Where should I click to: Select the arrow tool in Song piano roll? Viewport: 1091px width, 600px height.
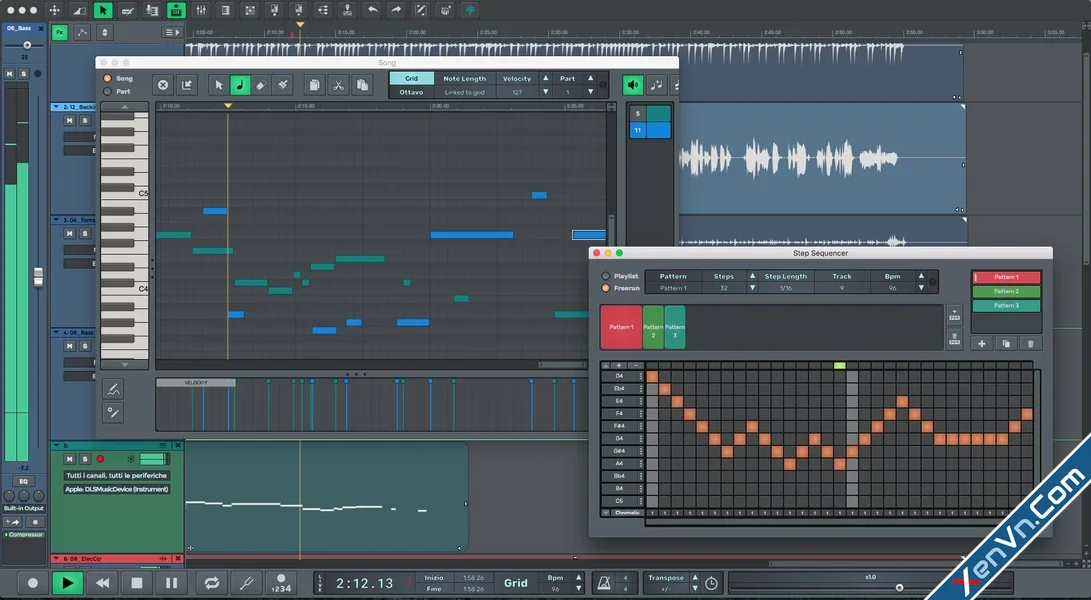[219, 85]
